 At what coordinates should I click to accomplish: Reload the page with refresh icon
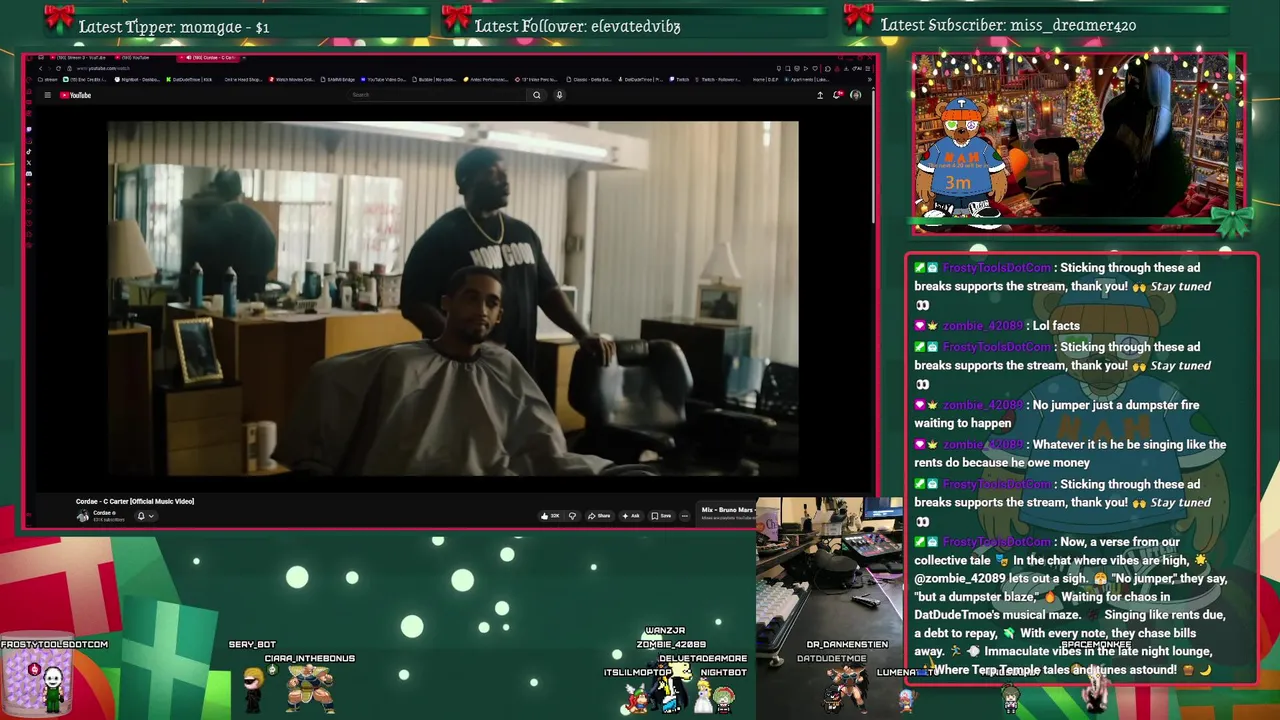(58, 68)
